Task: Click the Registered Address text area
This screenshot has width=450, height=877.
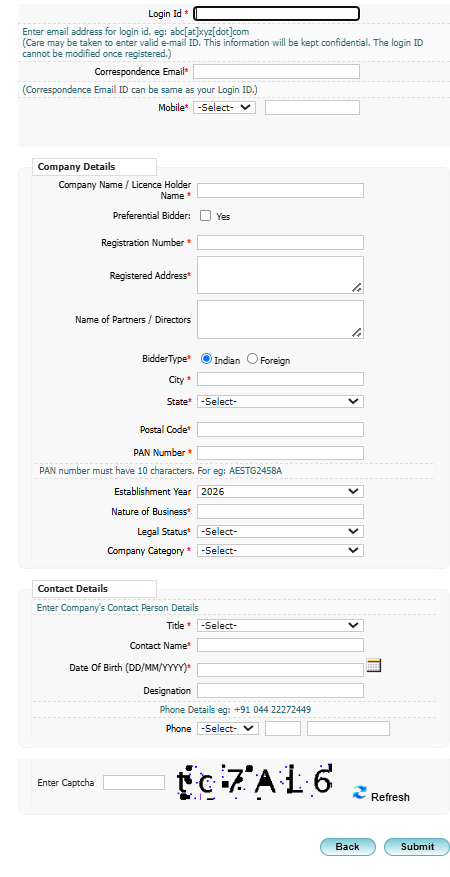Action: point(280,275)
